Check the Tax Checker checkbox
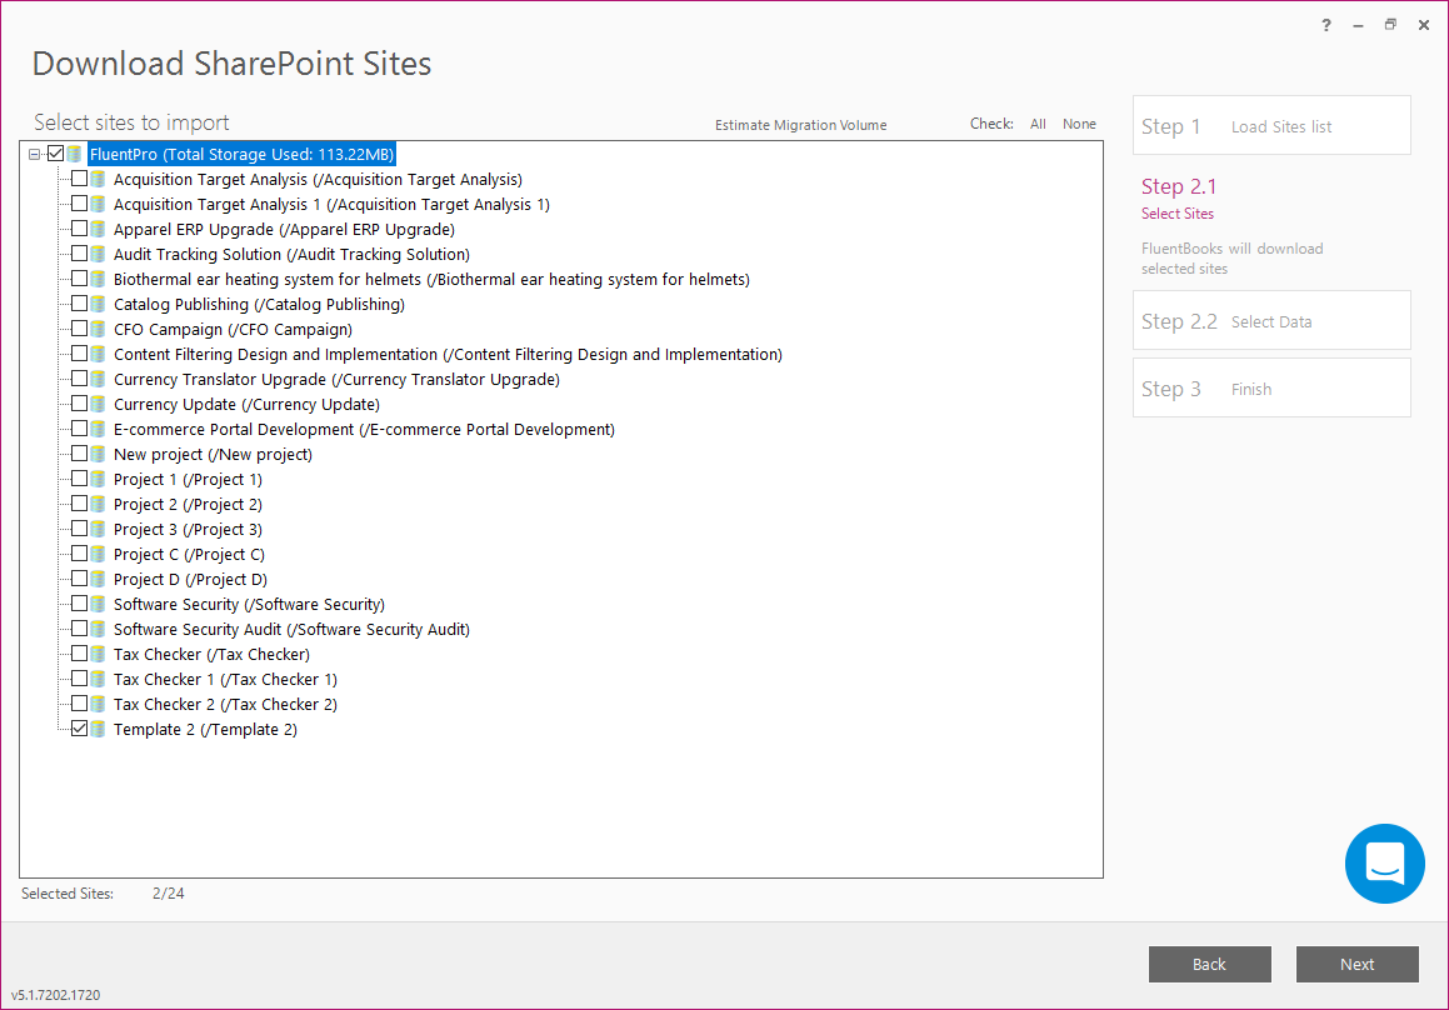The width and height of the screenshot is (1449, 1010). coord(79,654)
